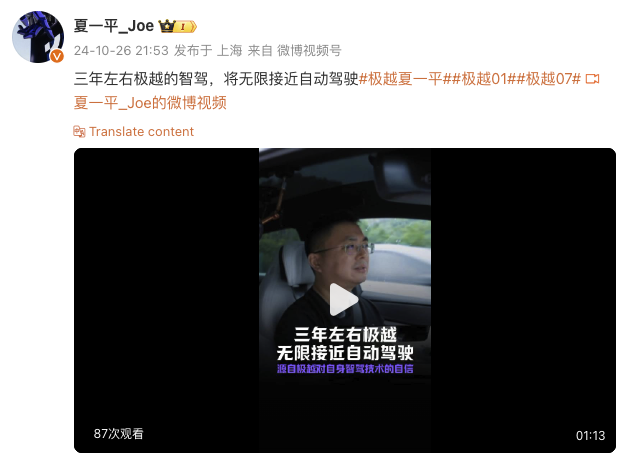Viewport: 627px width, 473px height.
Task: Click the post timestamp 24-10-26 21:53
Action: pyautogui.click(x=121, y=50)
